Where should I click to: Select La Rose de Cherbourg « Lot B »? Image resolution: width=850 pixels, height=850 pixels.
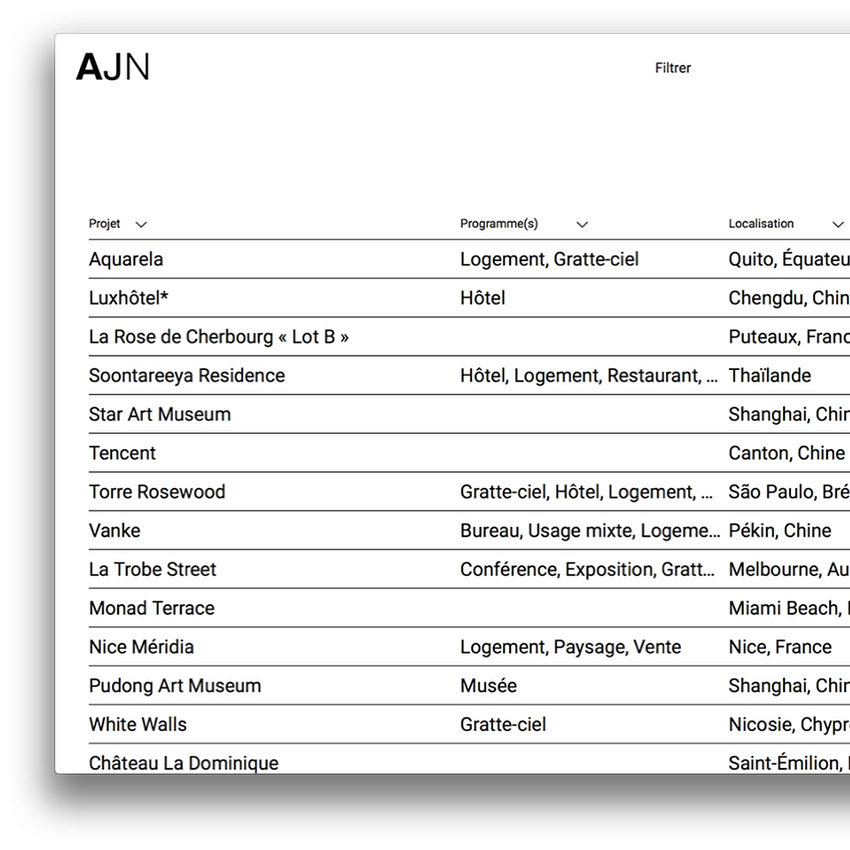(x=219, y=337)
